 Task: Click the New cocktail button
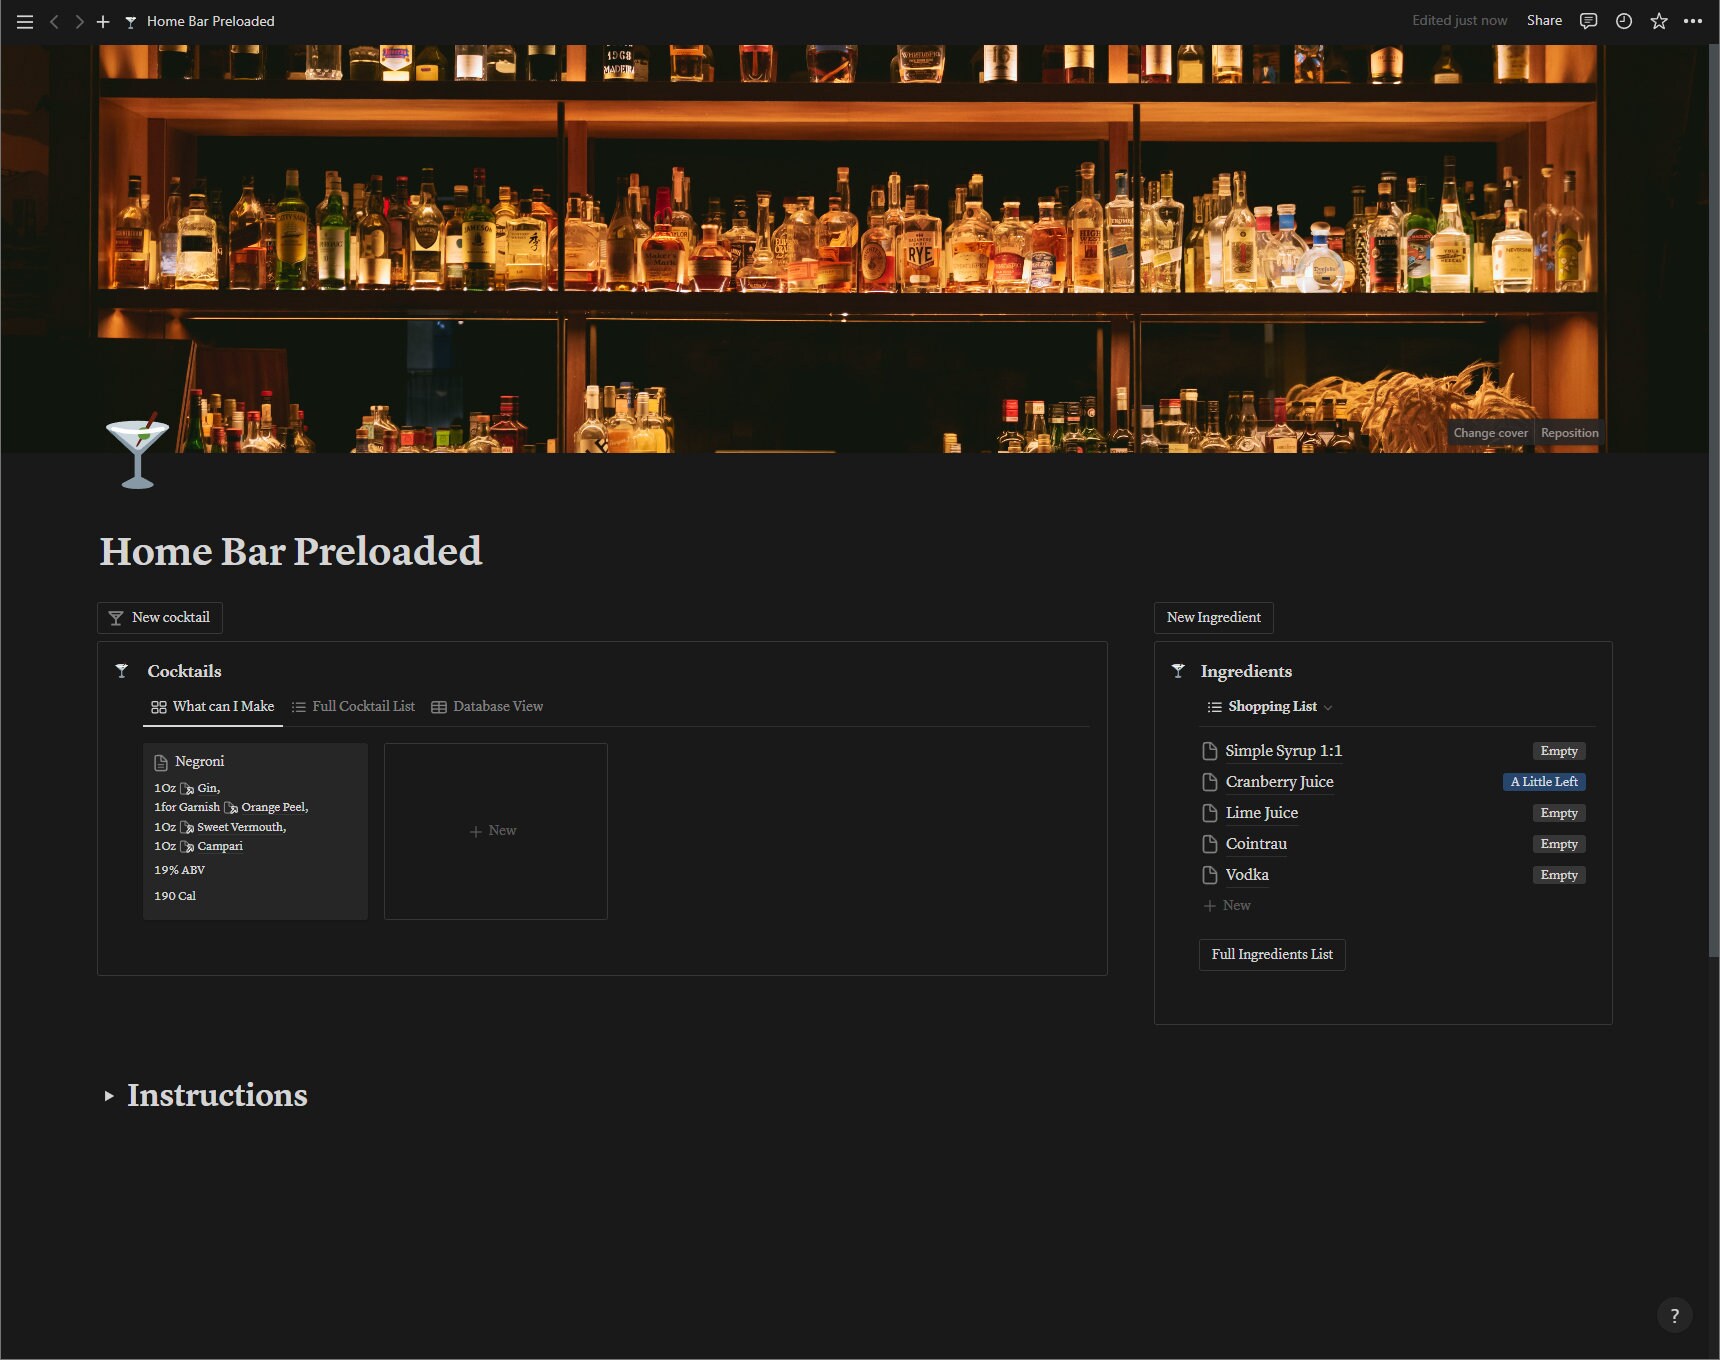click(160, 618)
